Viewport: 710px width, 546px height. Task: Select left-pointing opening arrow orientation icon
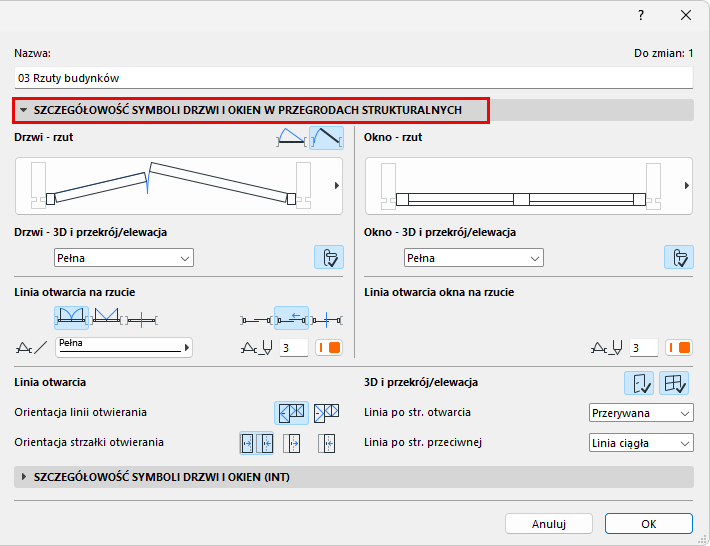(x=326, y=443)
